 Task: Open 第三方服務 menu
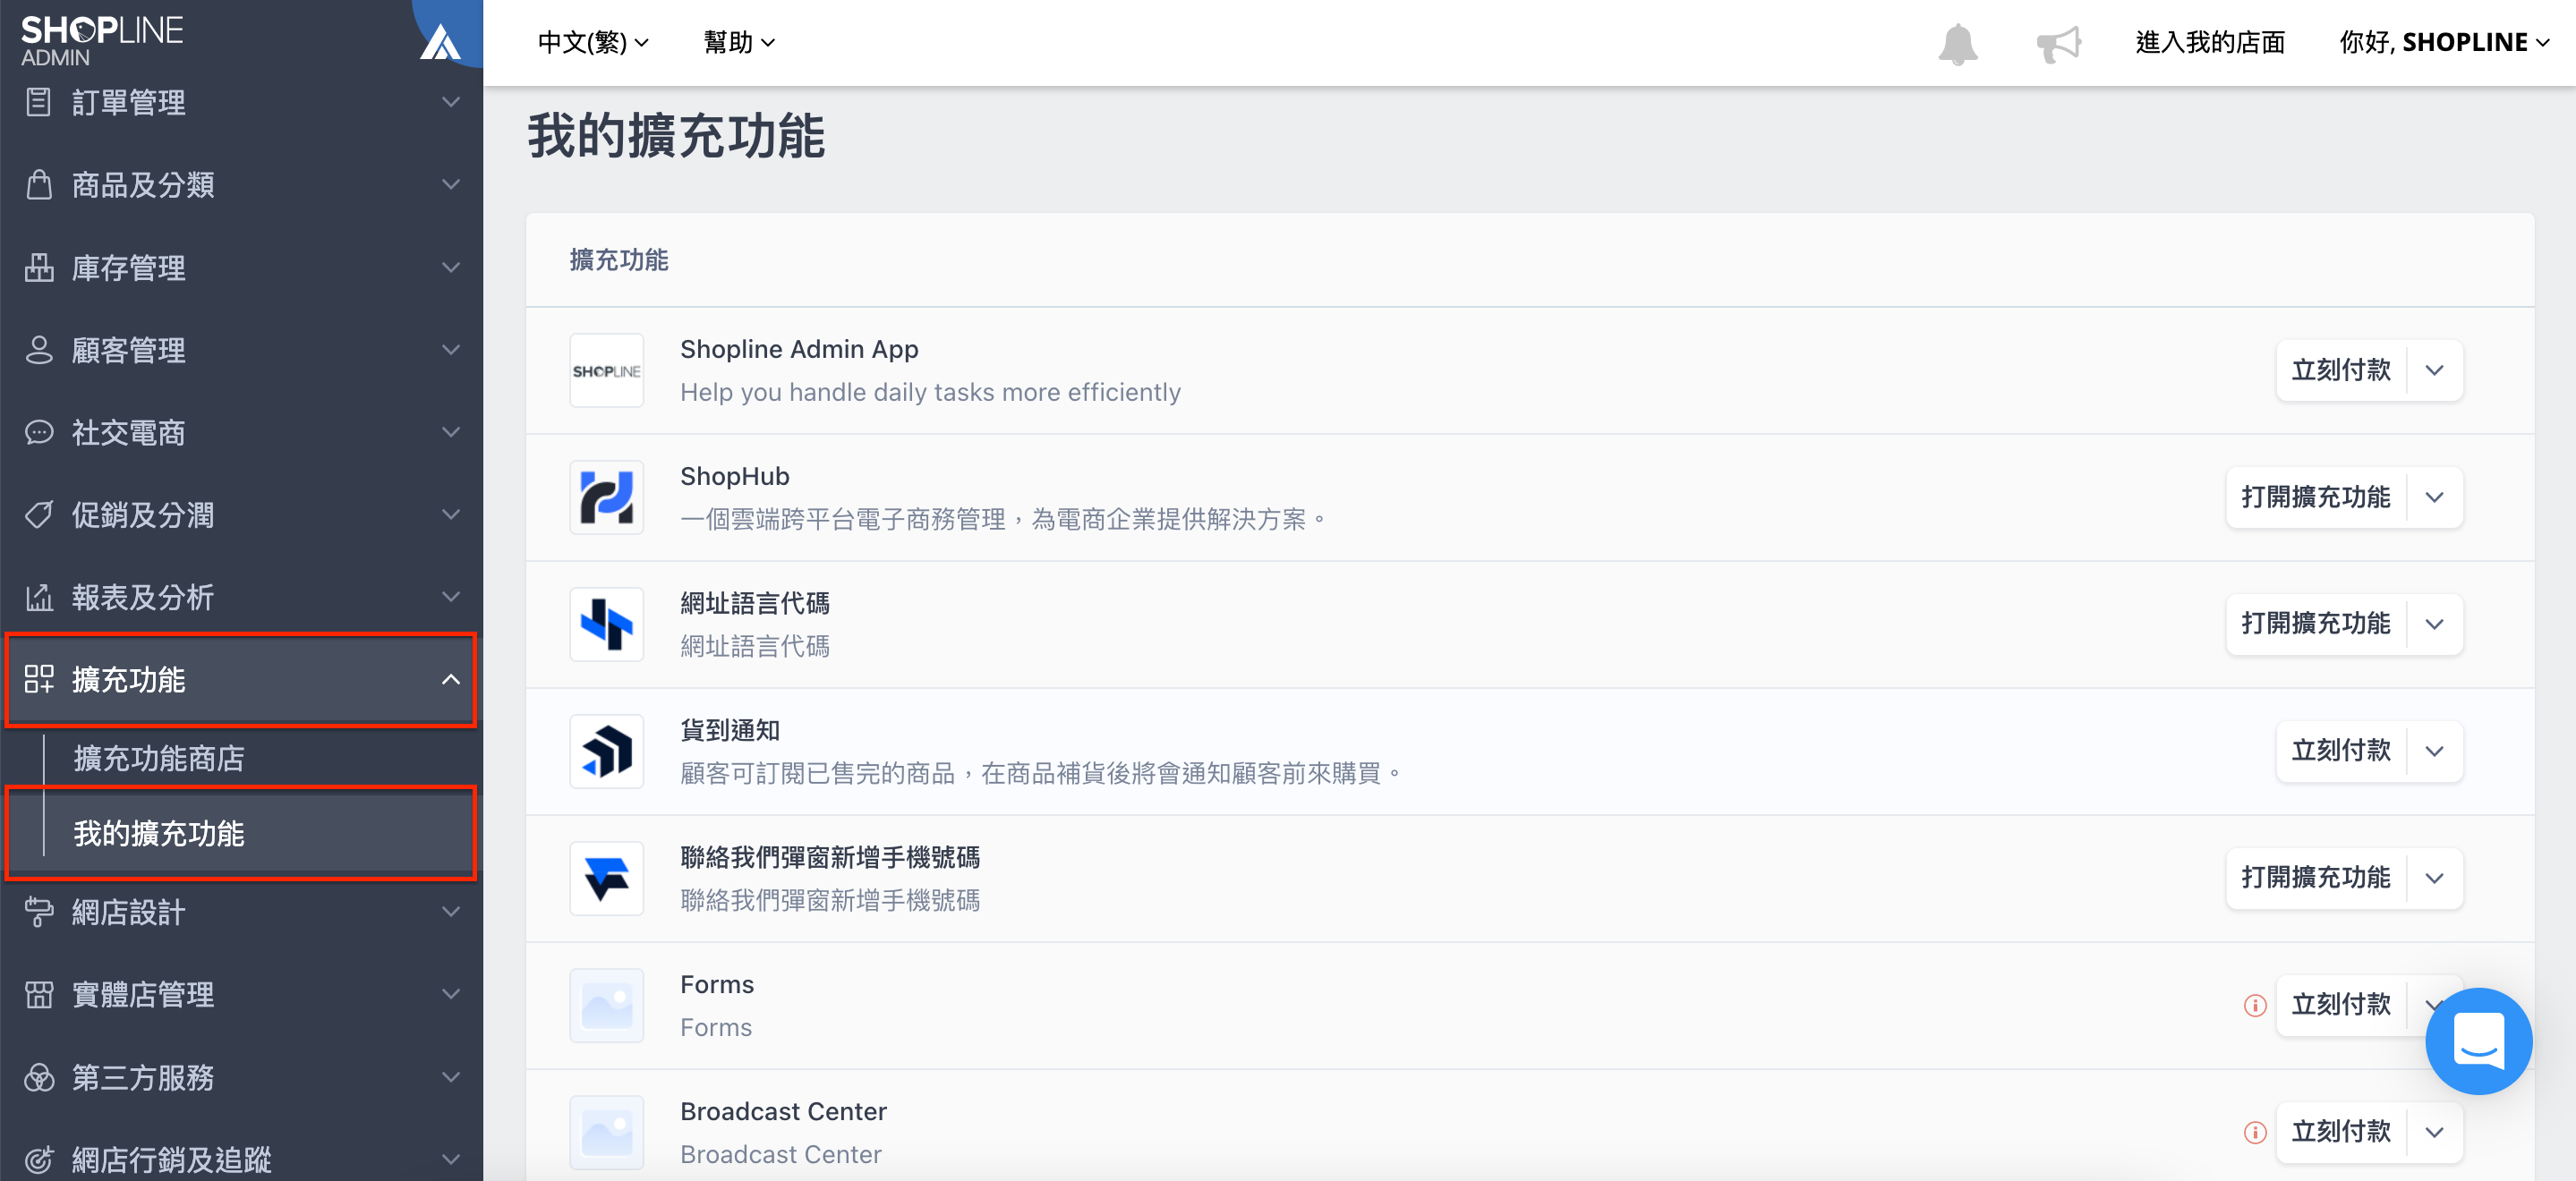[241, 1077]
